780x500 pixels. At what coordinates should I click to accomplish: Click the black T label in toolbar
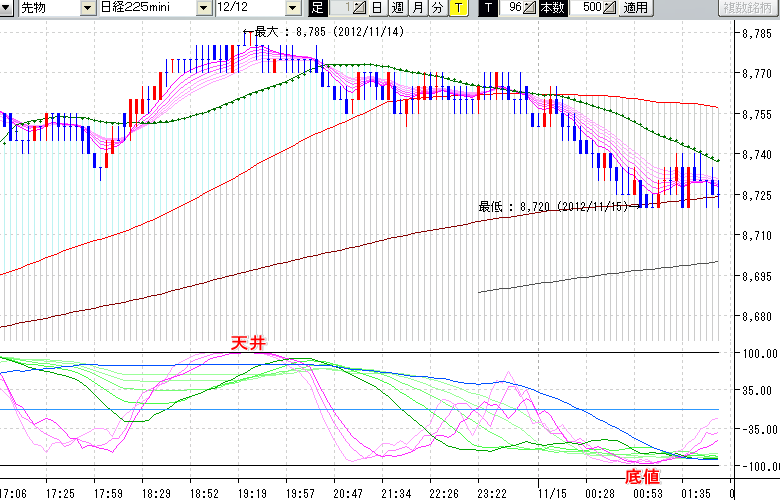(488, 9)
